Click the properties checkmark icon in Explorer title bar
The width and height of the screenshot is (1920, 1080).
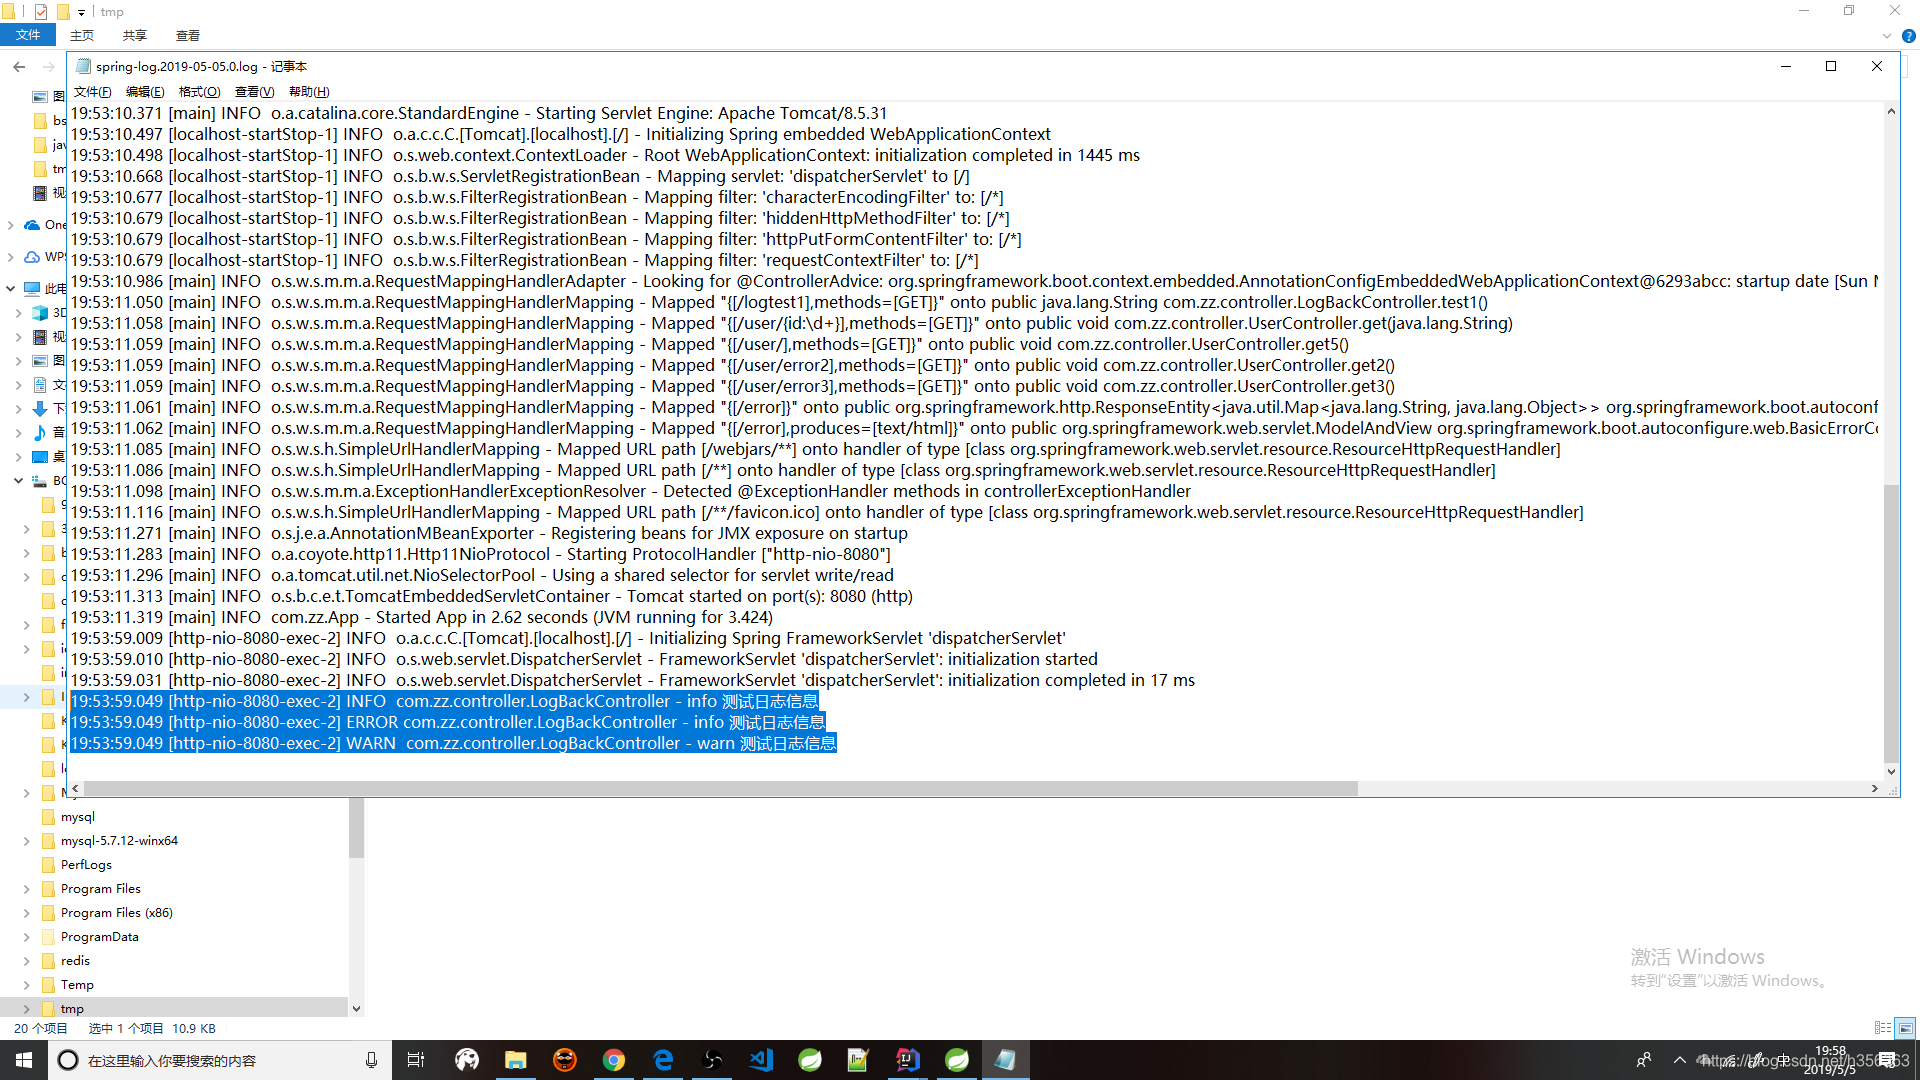41,12
